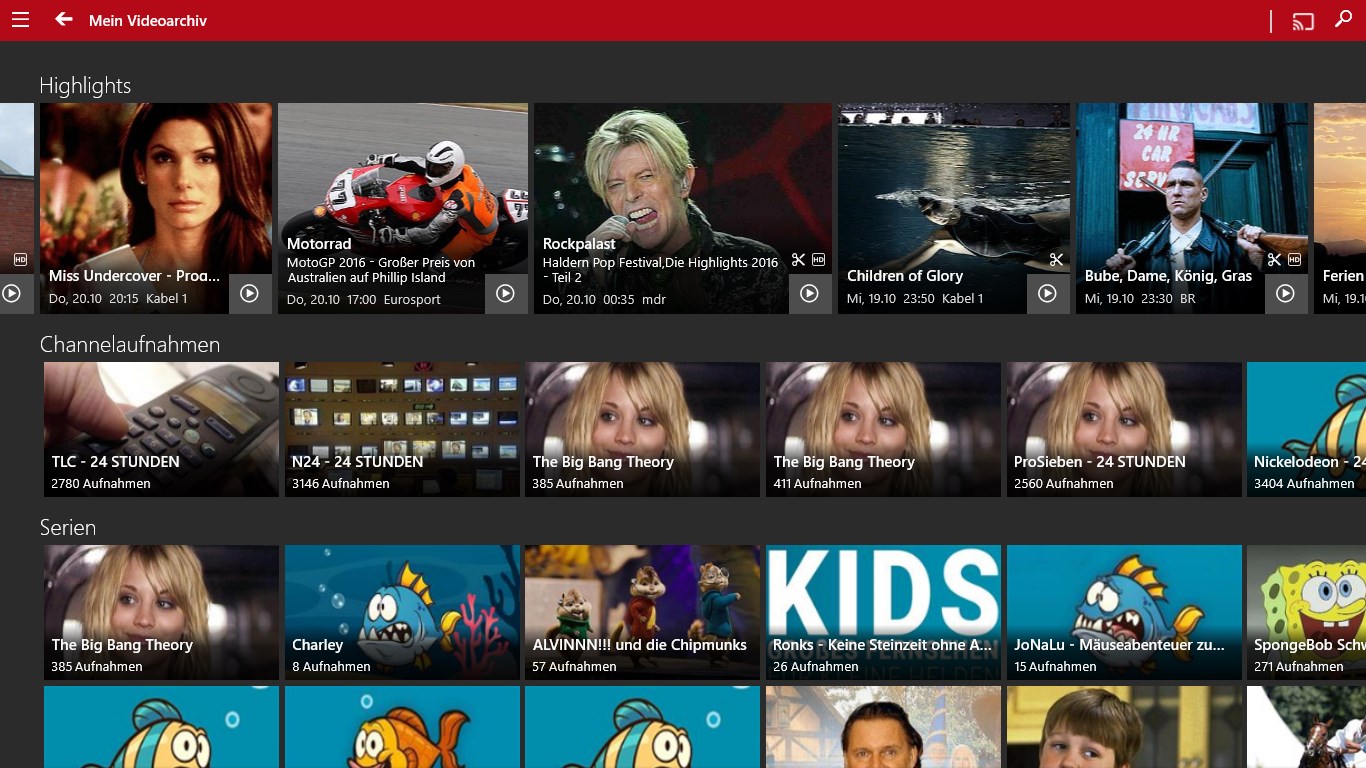Click the scissors ad-cut icon on Rockpalast
Screen dimensions: 1366x768
point(798,259)
